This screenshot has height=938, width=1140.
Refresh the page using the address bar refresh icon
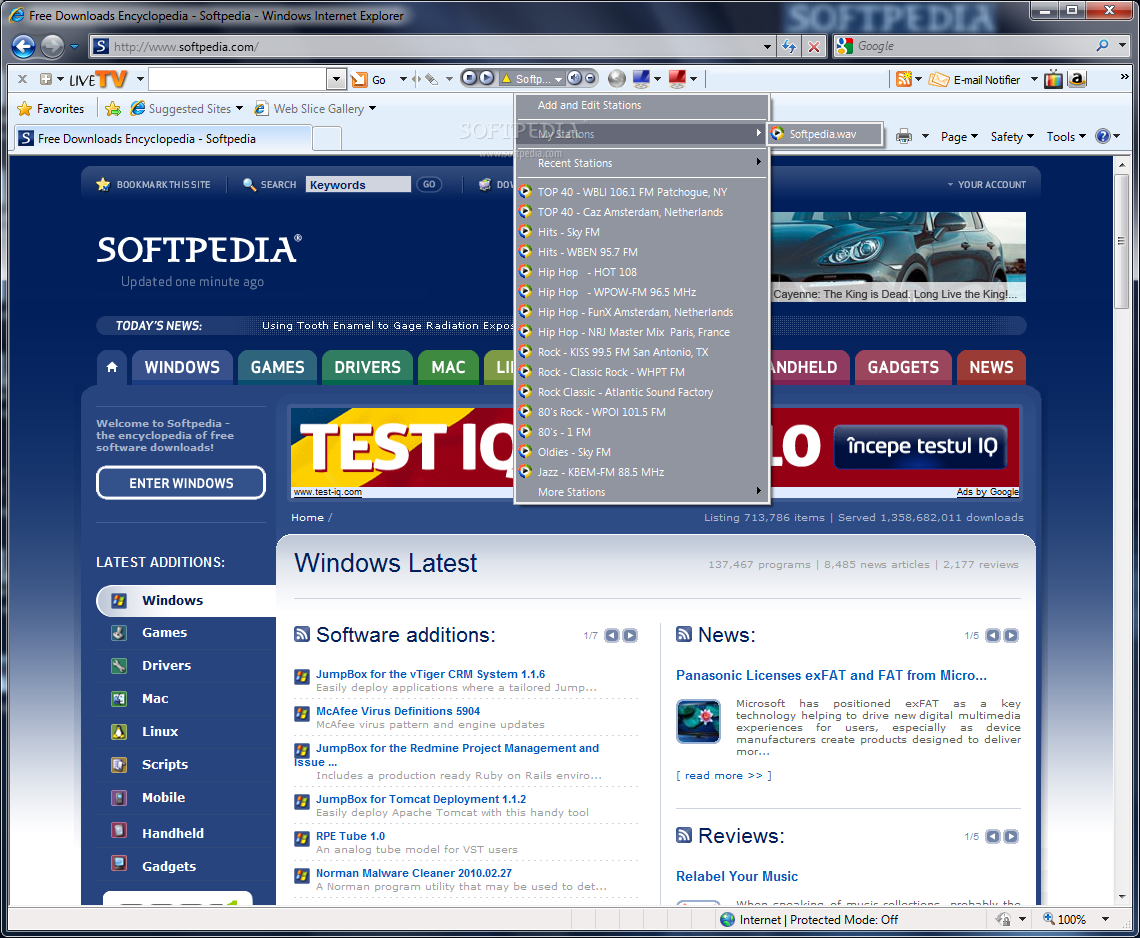click(x=789, y=47)
